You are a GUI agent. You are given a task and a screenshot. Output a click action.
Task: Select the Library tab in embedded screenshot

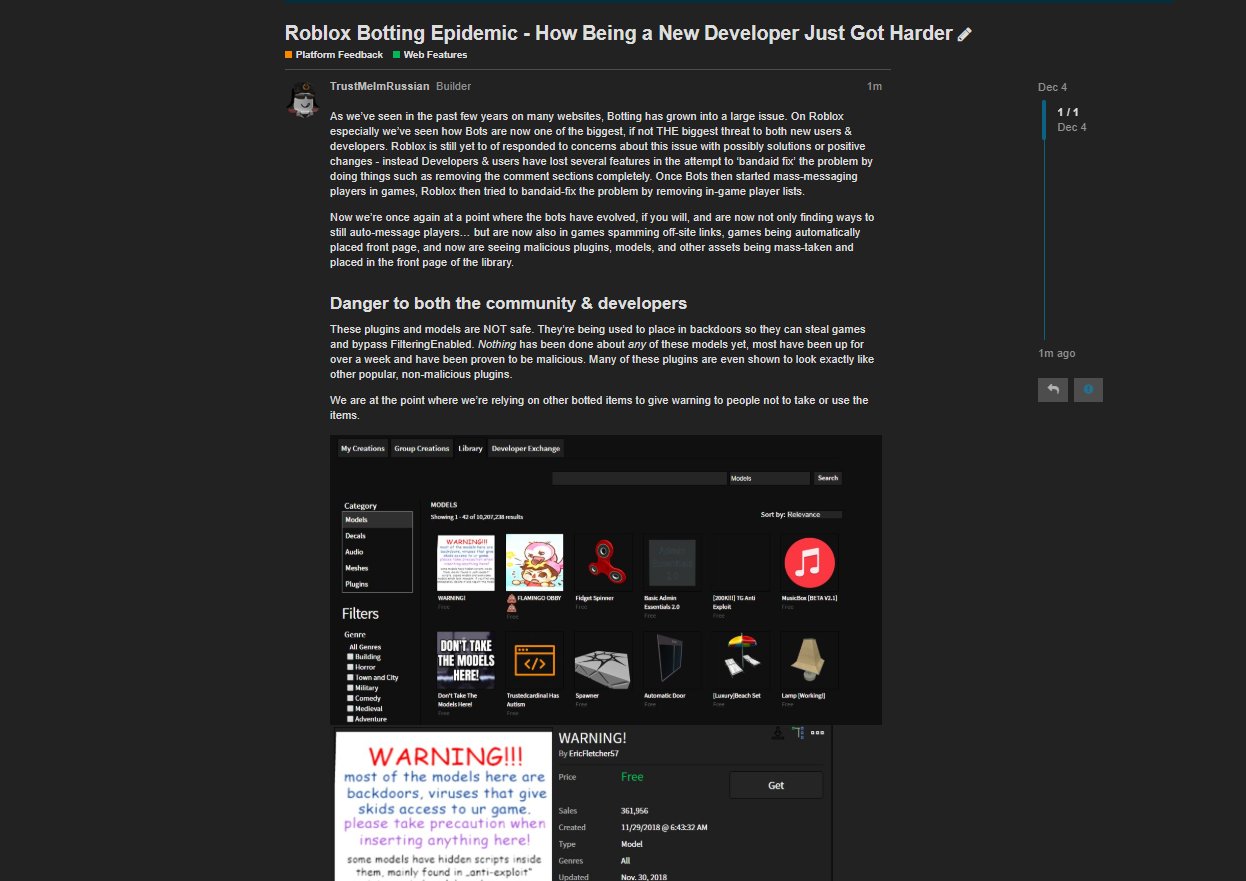tap(470, 448)
